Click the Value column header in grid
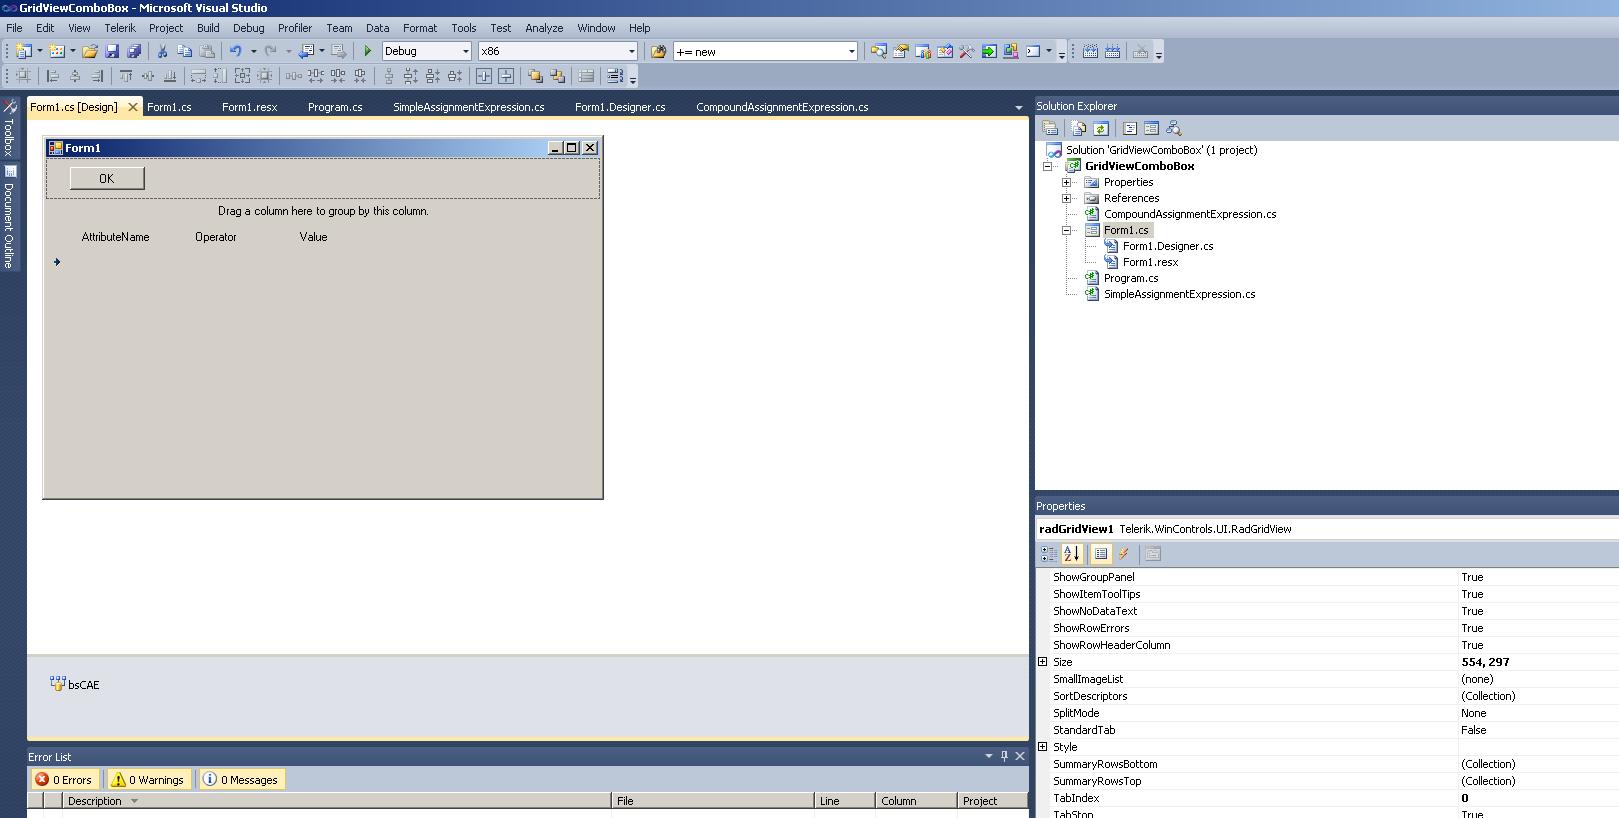 314,237
